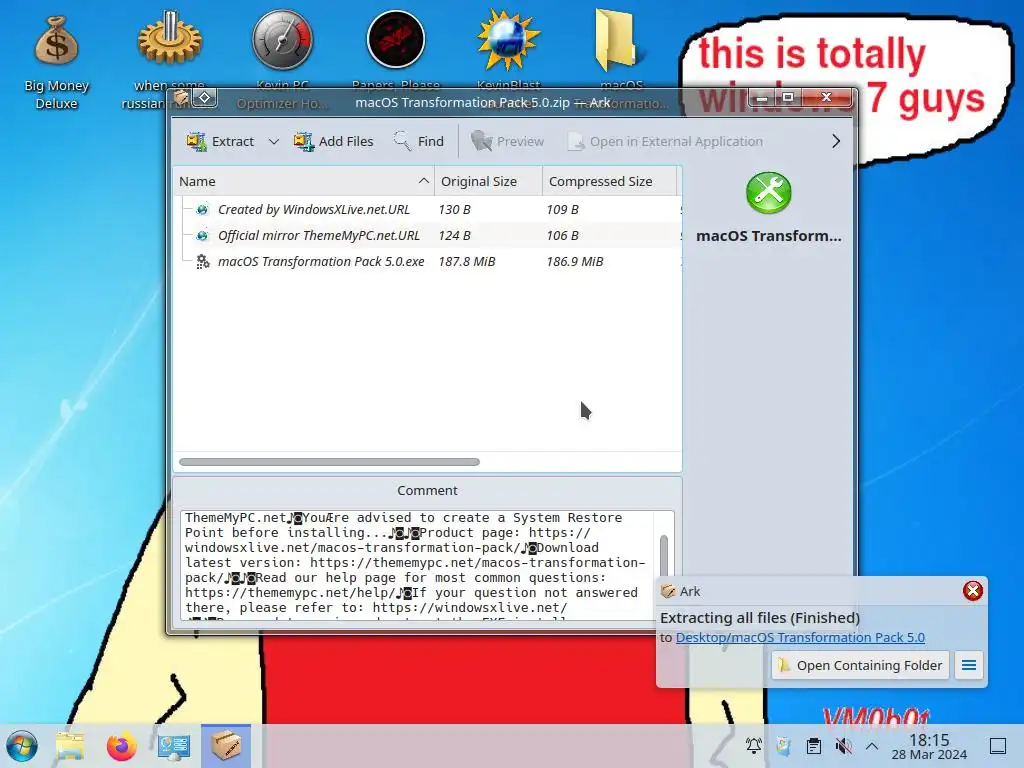
Task: Expand the toolbar overflow chevron
Action: (x=835, y=141)
